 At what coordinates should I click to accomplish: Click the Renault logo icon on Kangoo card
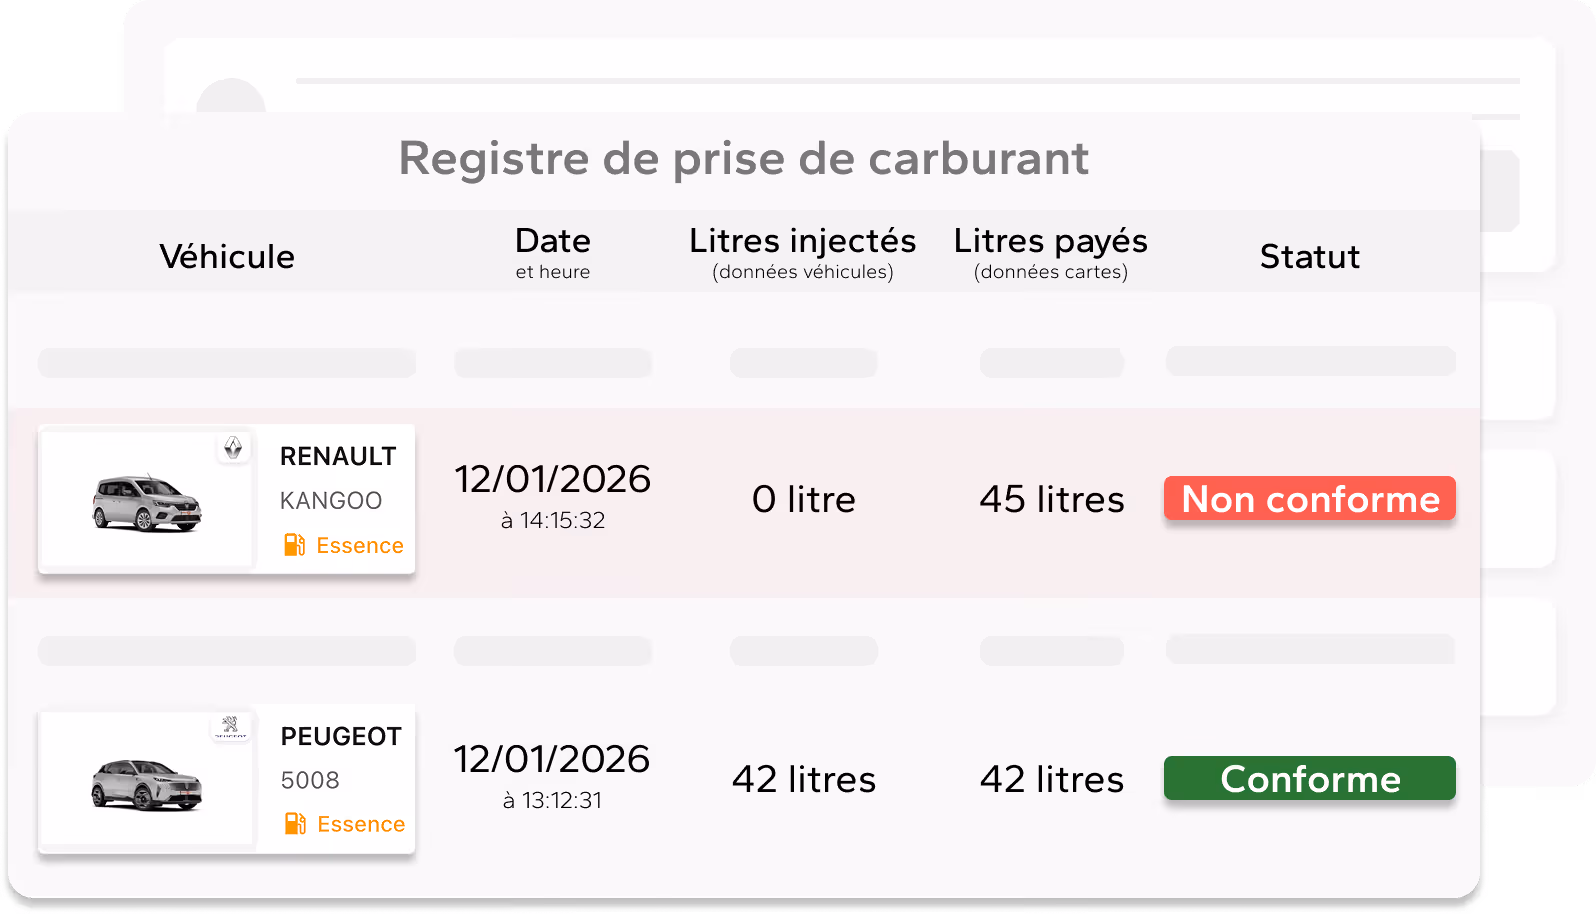233,447
